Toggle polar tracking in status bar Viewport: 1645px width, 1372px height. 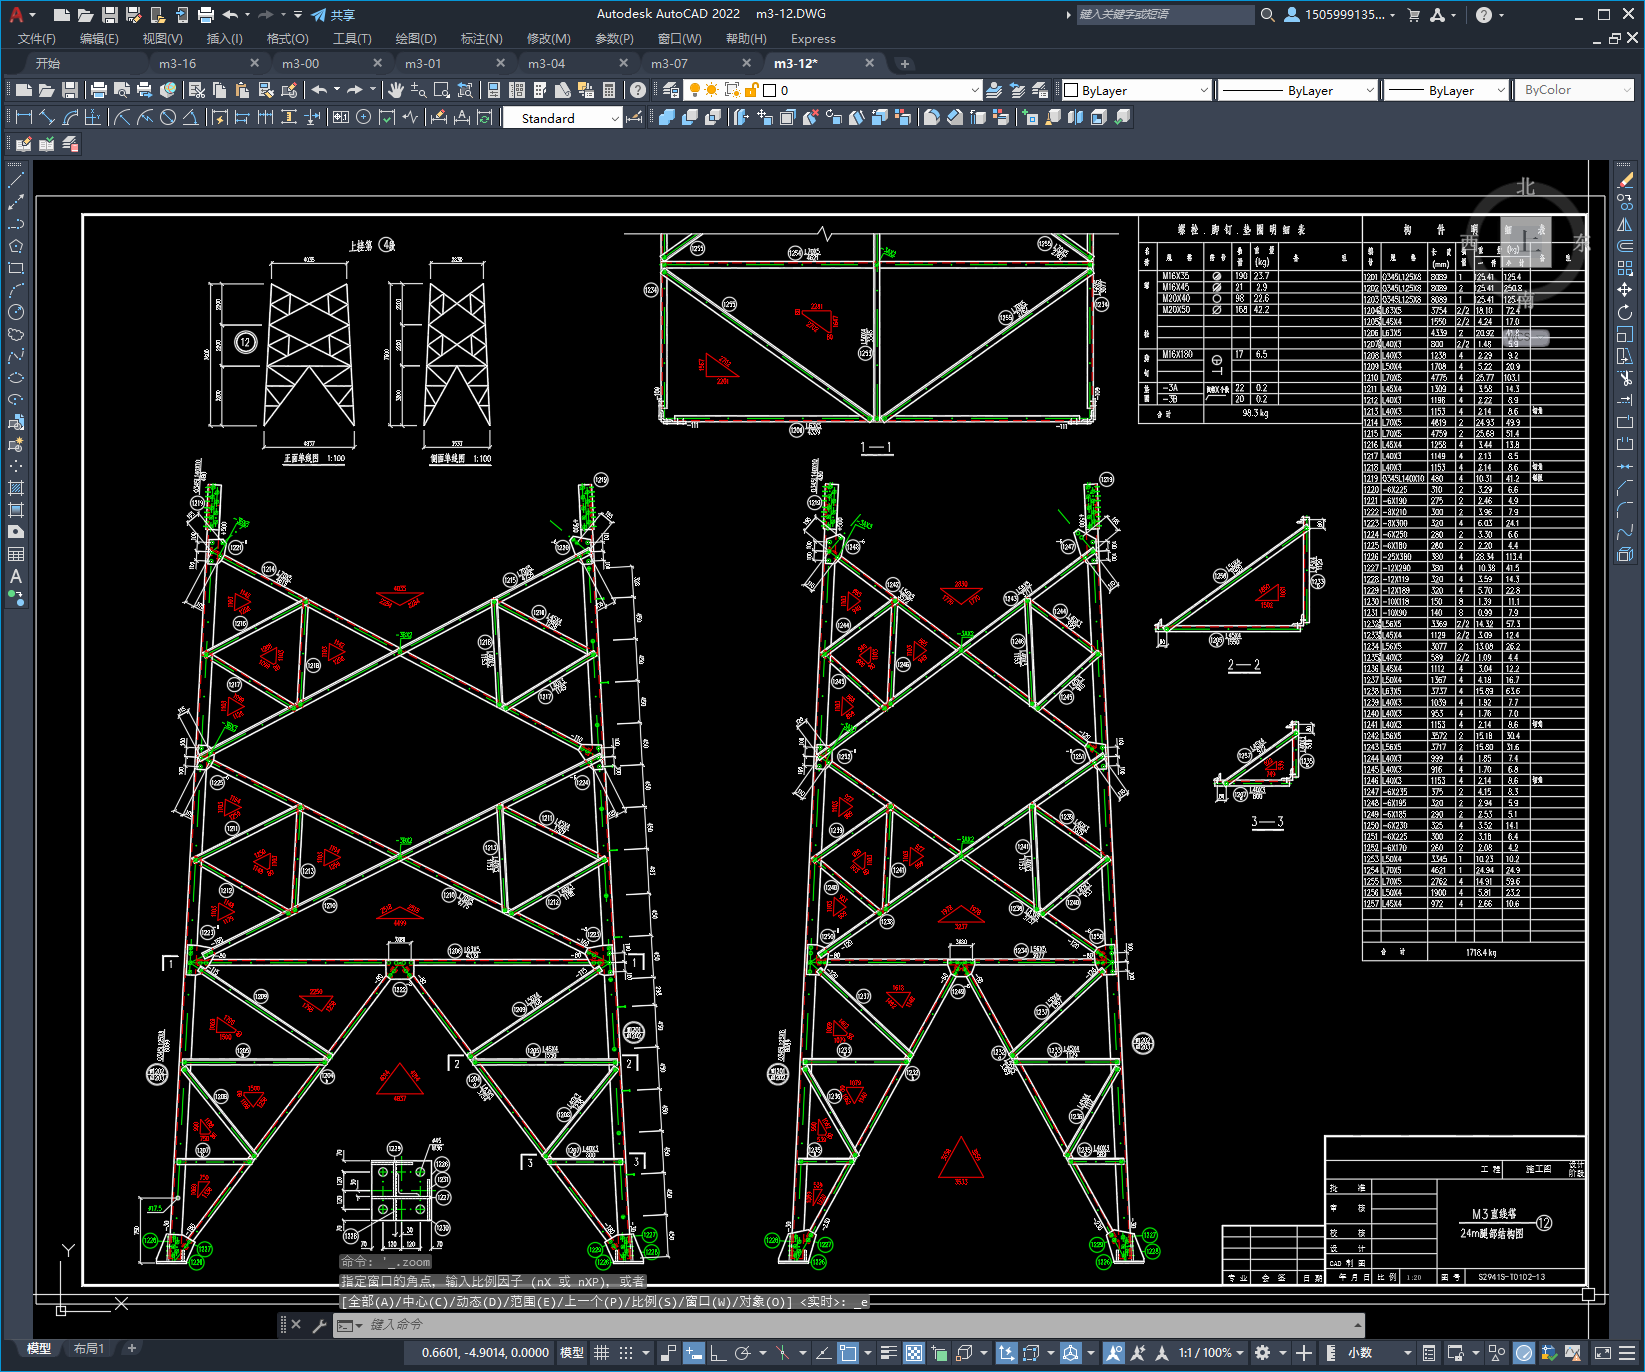pos(742,1353)
